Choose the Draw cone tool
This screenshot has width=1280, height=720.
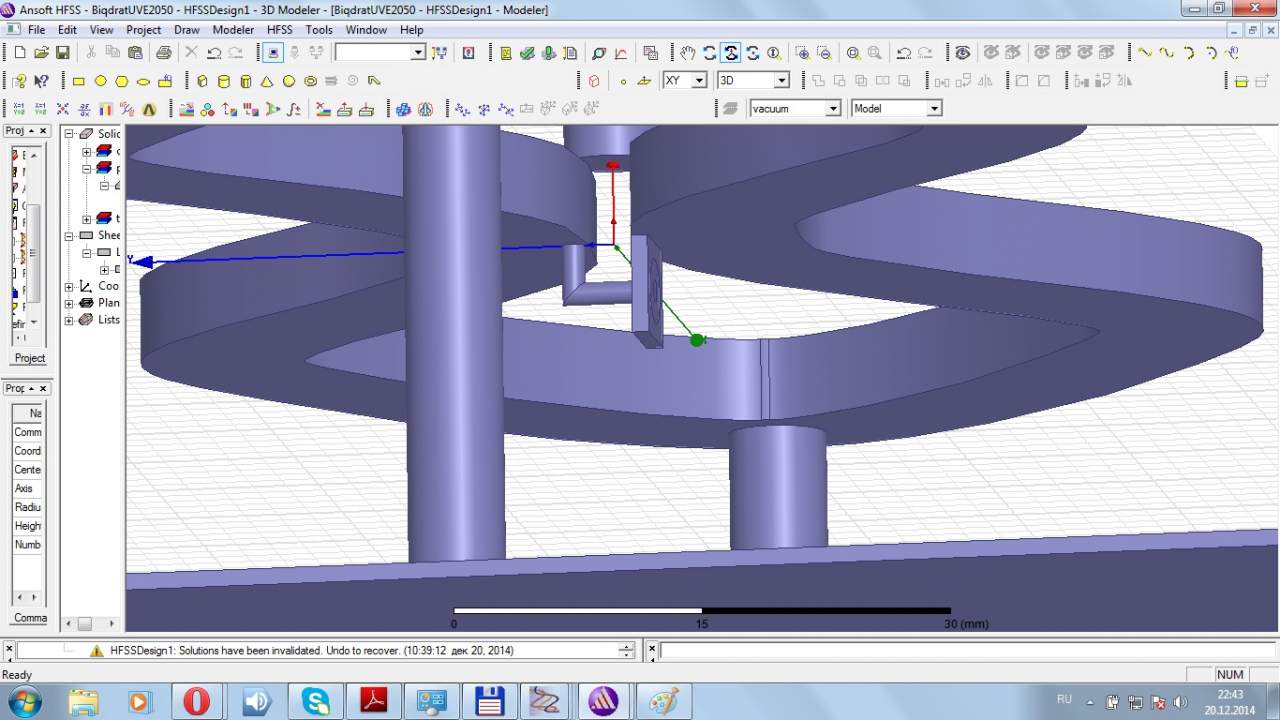click(x=267, y=81)
